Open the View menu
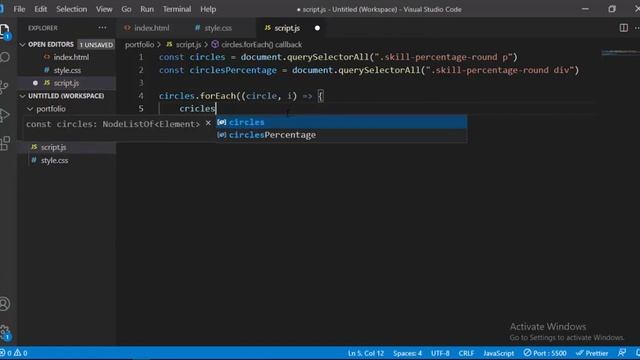640x360 pixels. point(104,9)
